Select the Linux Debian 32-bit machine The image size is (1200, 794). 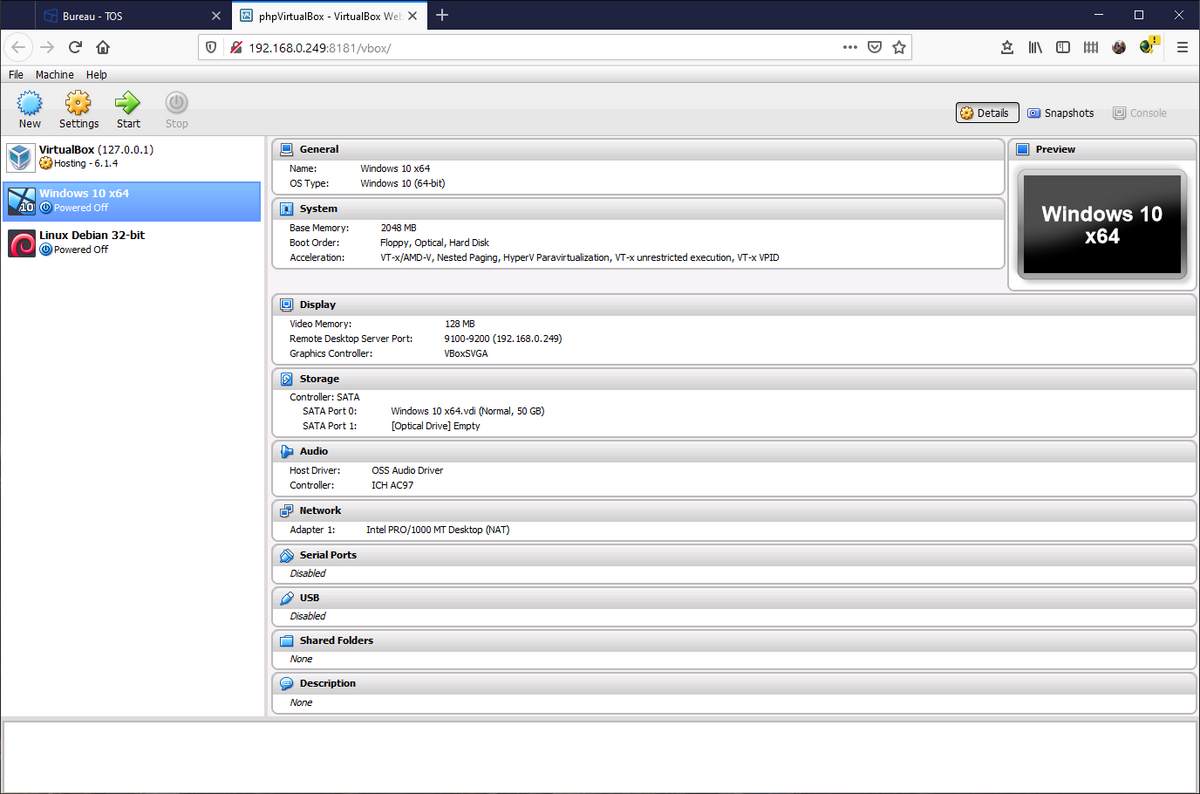132,243
